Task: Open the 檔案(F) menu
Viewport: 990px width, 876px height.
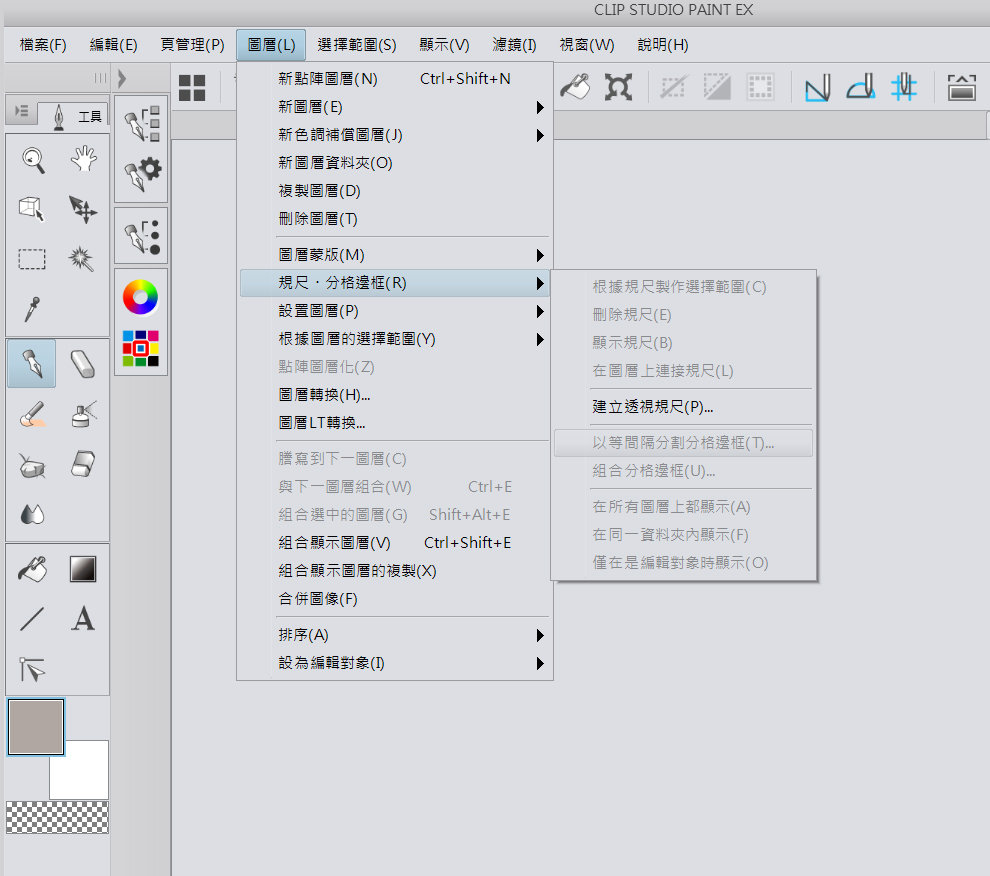Action: (x=43, y=45)
